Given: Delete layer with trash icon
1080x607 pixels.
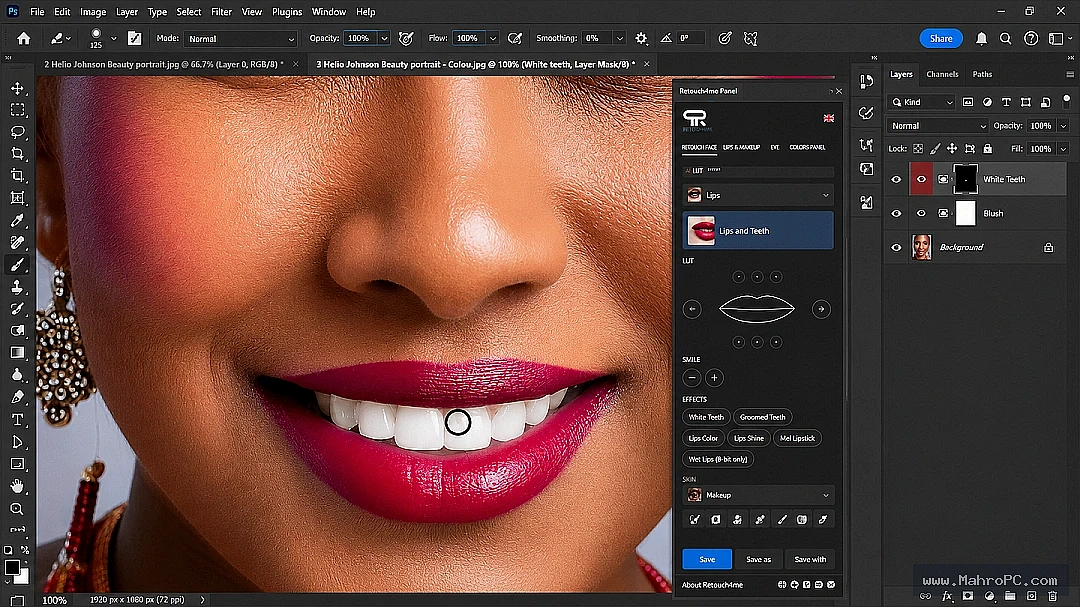Looking at the screenshot, I should [x=1052, y=596].
